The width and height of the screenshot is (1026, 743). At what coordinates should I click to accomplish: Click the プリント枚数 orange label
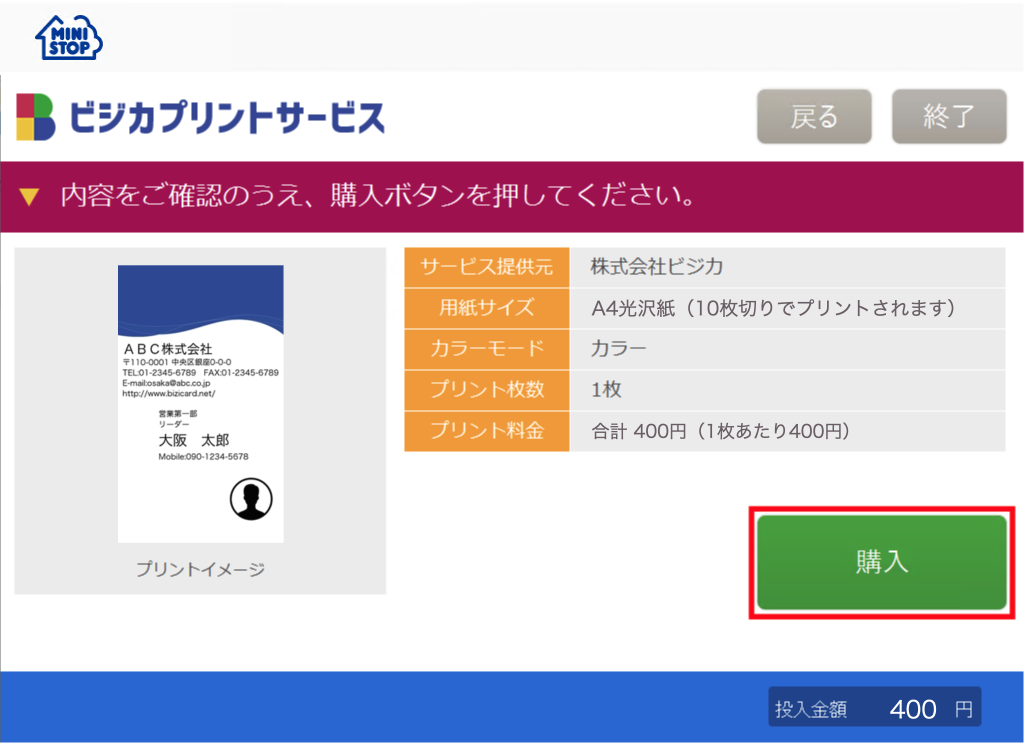point(486,390)
